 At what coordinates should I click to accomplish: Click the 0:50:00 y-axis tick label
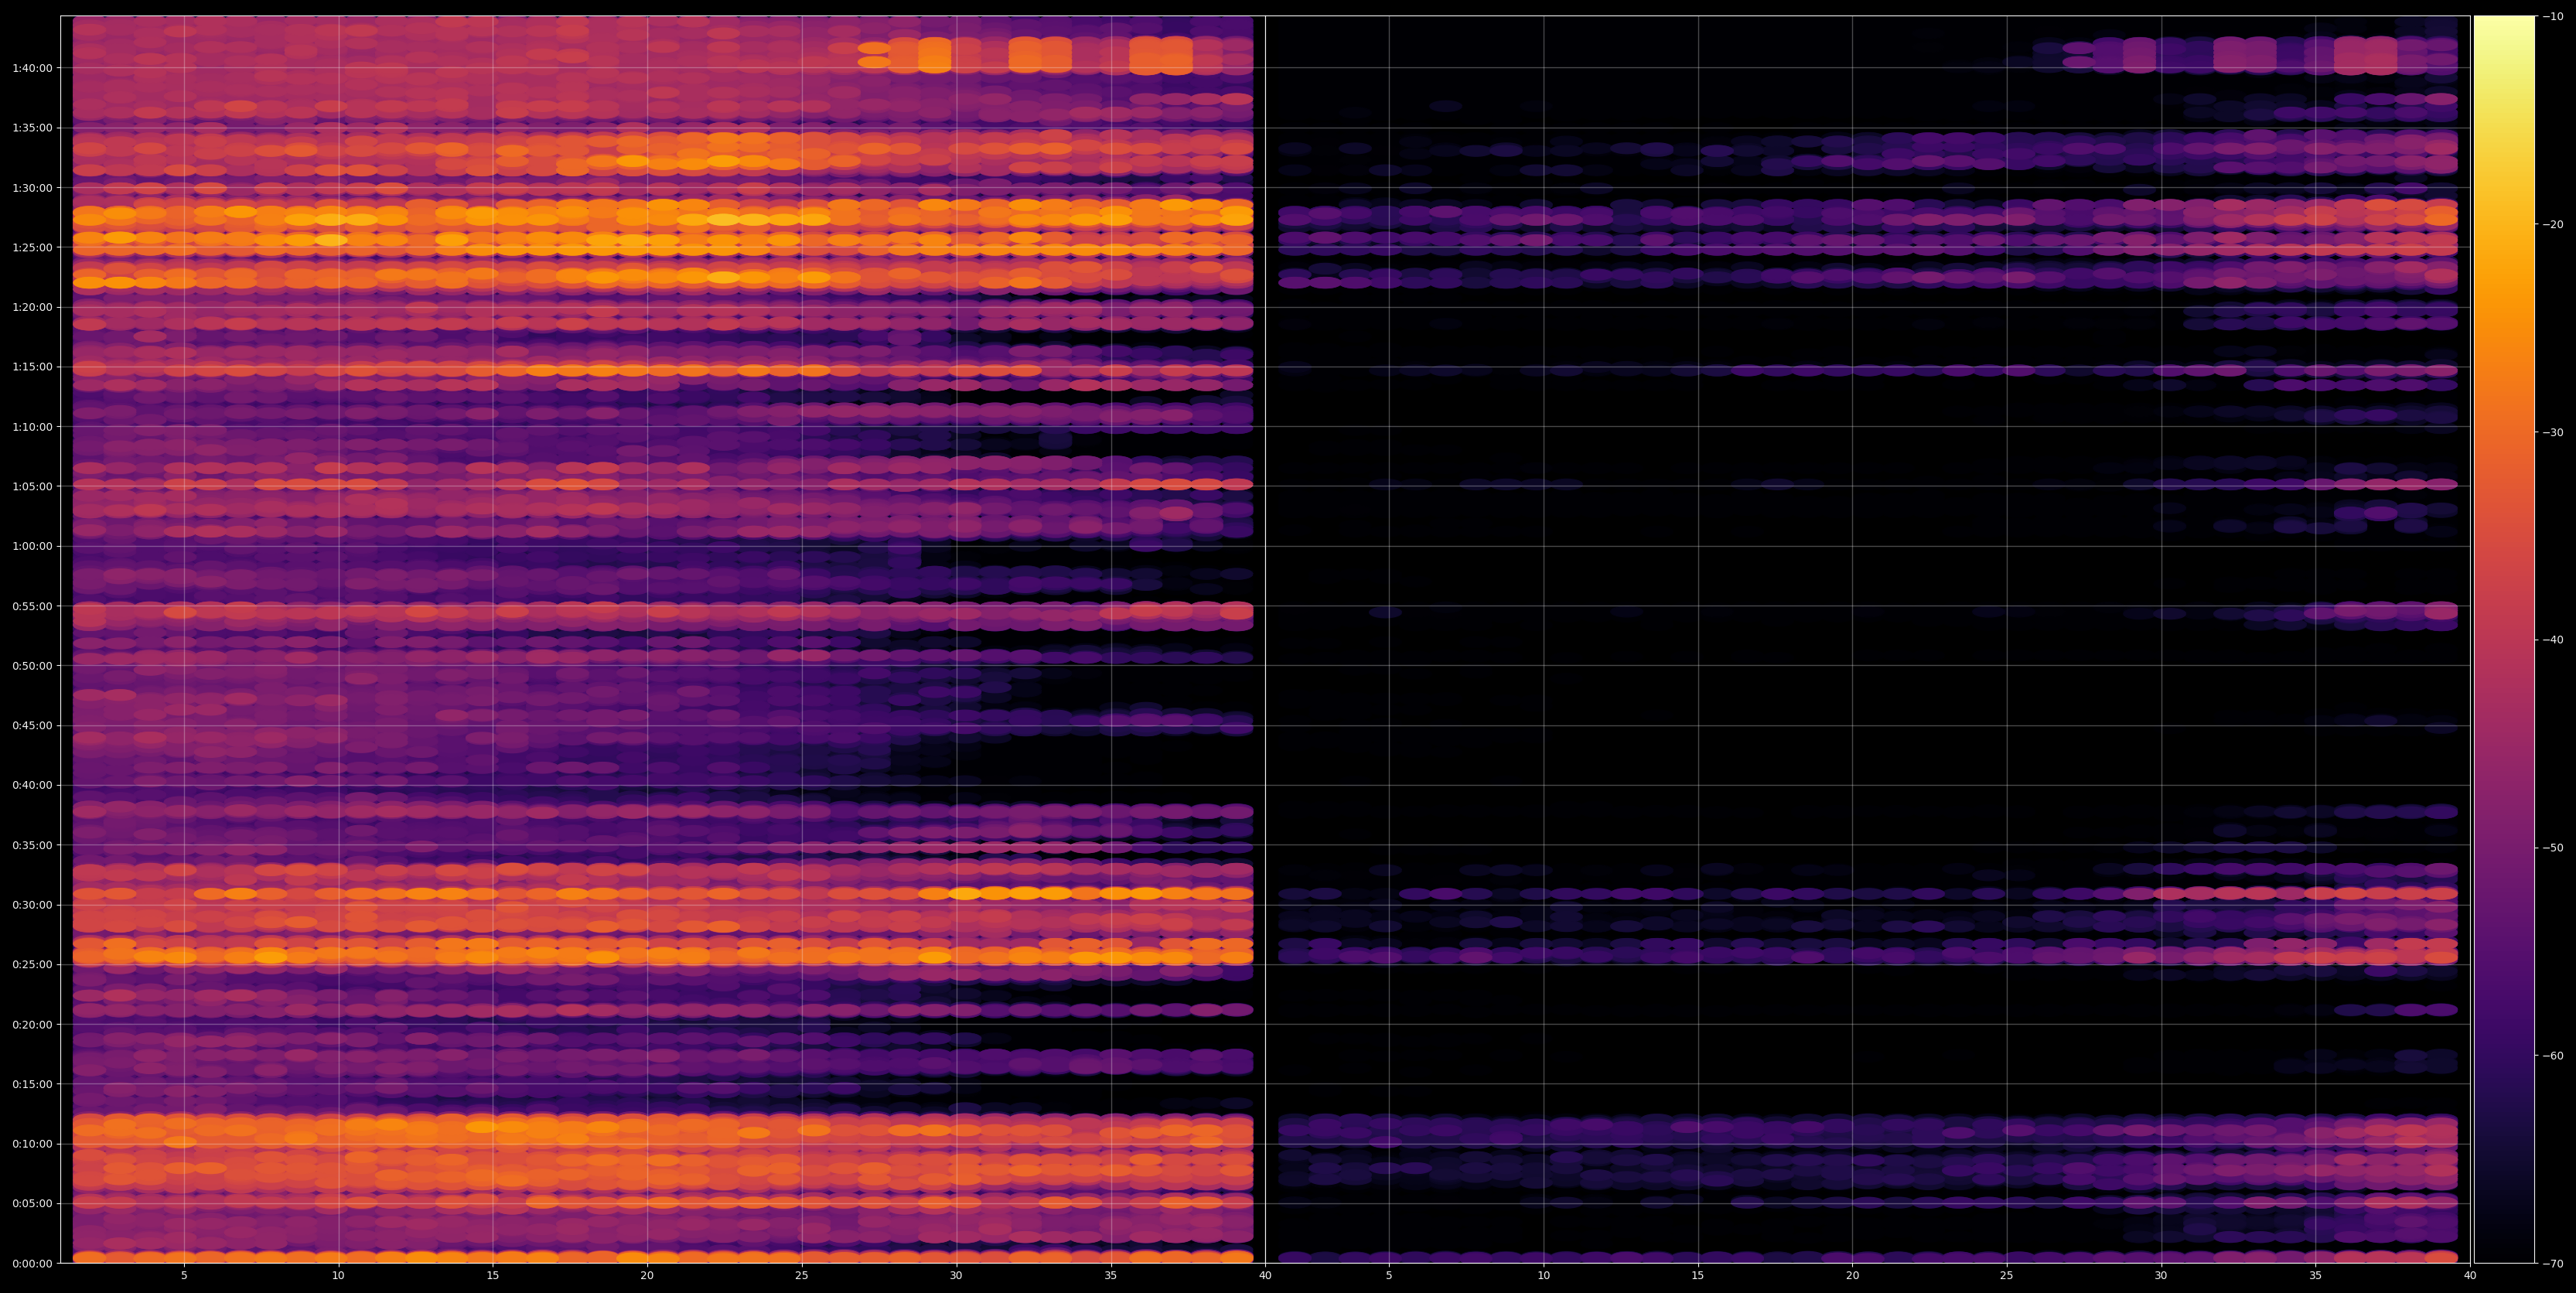tap(32, 666)
